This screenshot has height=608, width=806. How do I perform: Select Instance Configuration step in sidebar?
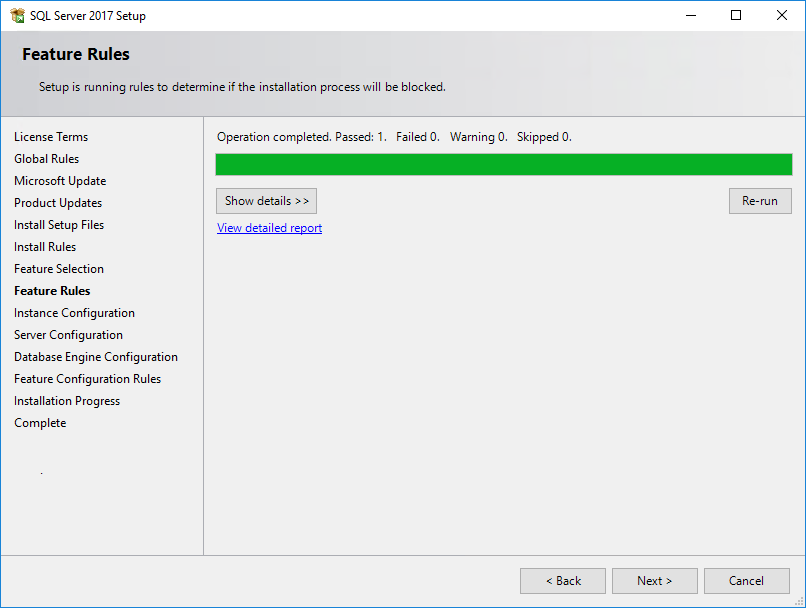74,313
